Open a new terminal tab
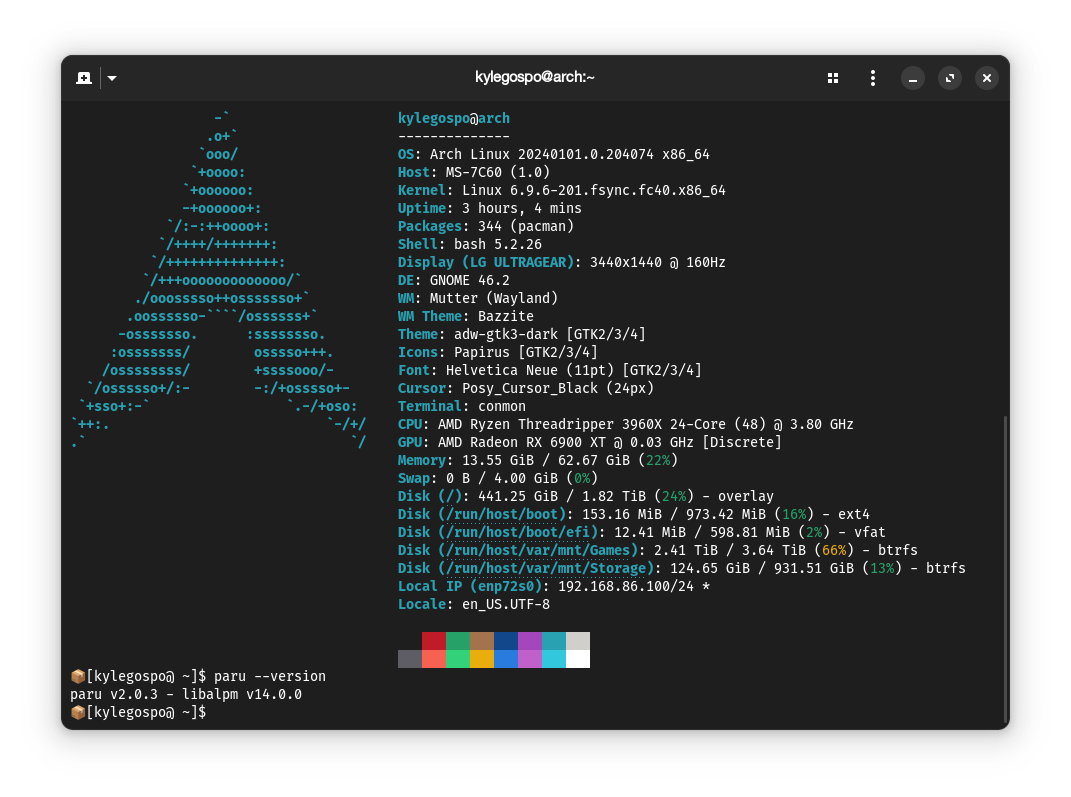This screenshot has width=1071, height=797. pyautogui.click(x=84, y=77)
